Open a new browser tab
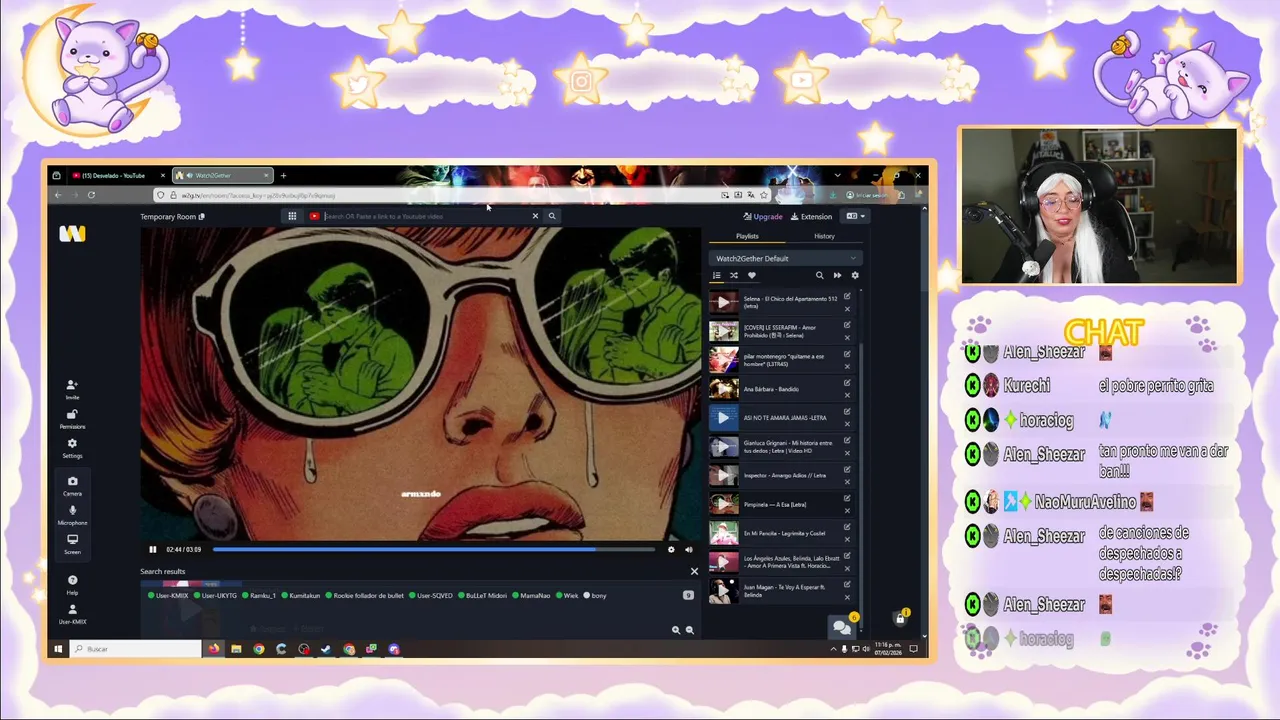 click(x=283, y=175)
